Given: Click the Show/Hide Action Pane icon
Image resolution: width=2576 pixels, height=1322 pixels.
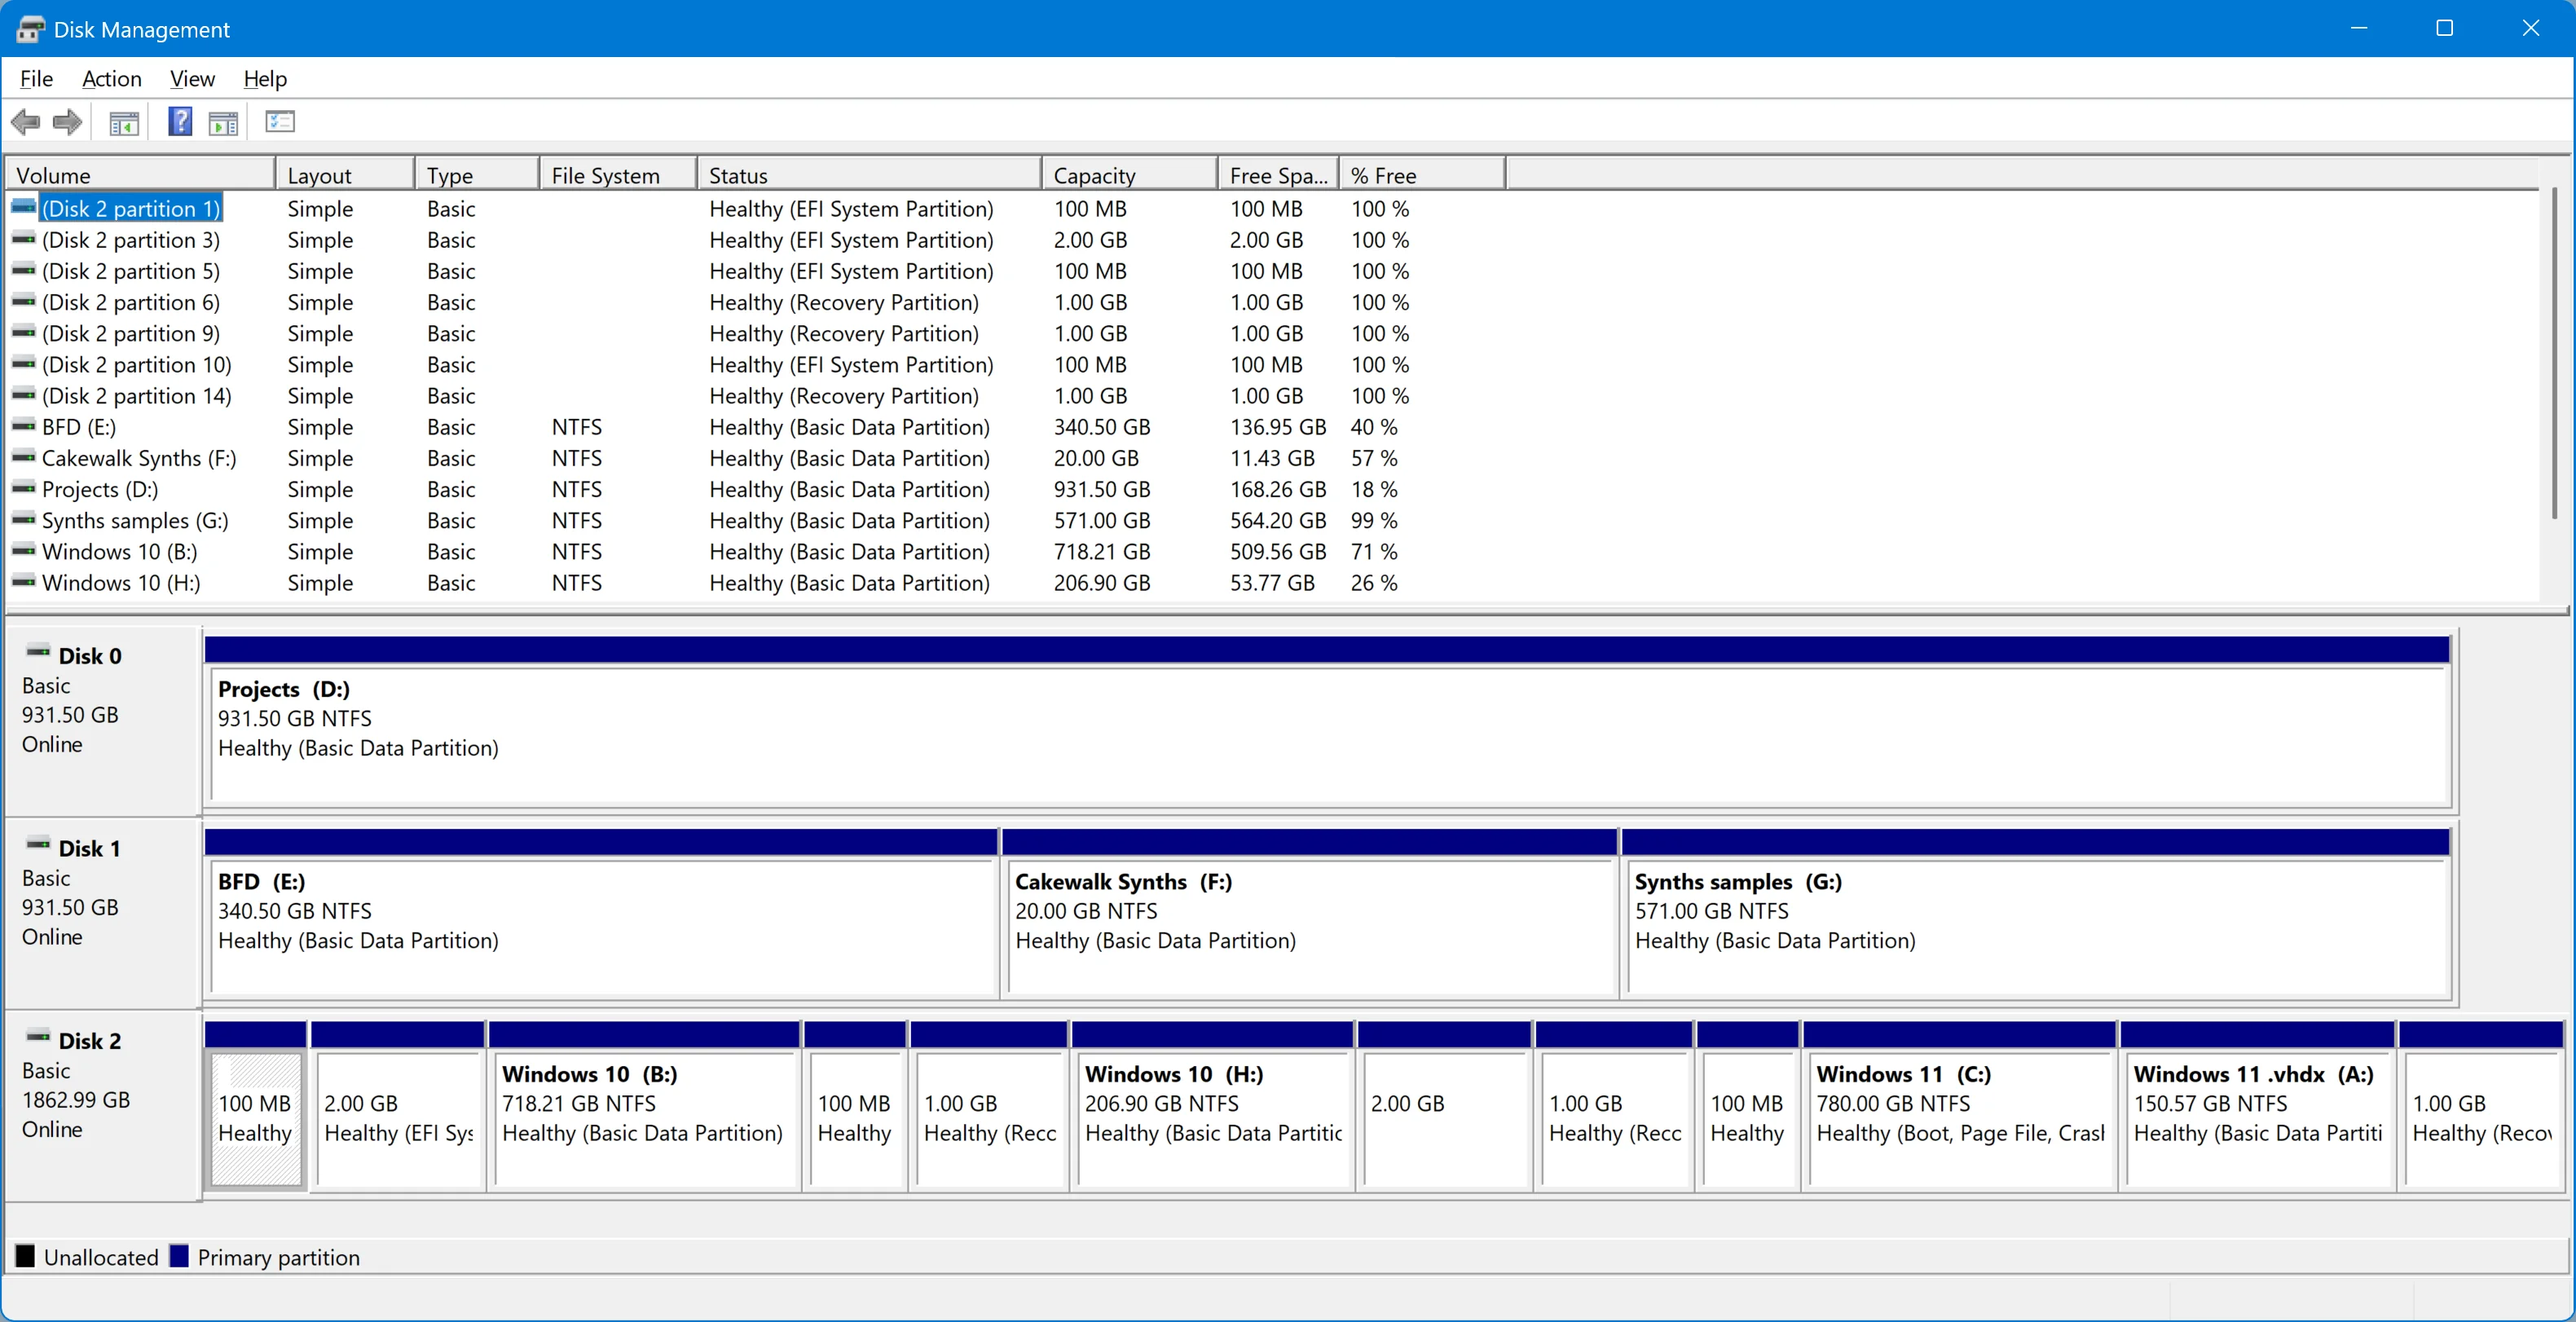Looking at the screenshot, I should (223, 123).
